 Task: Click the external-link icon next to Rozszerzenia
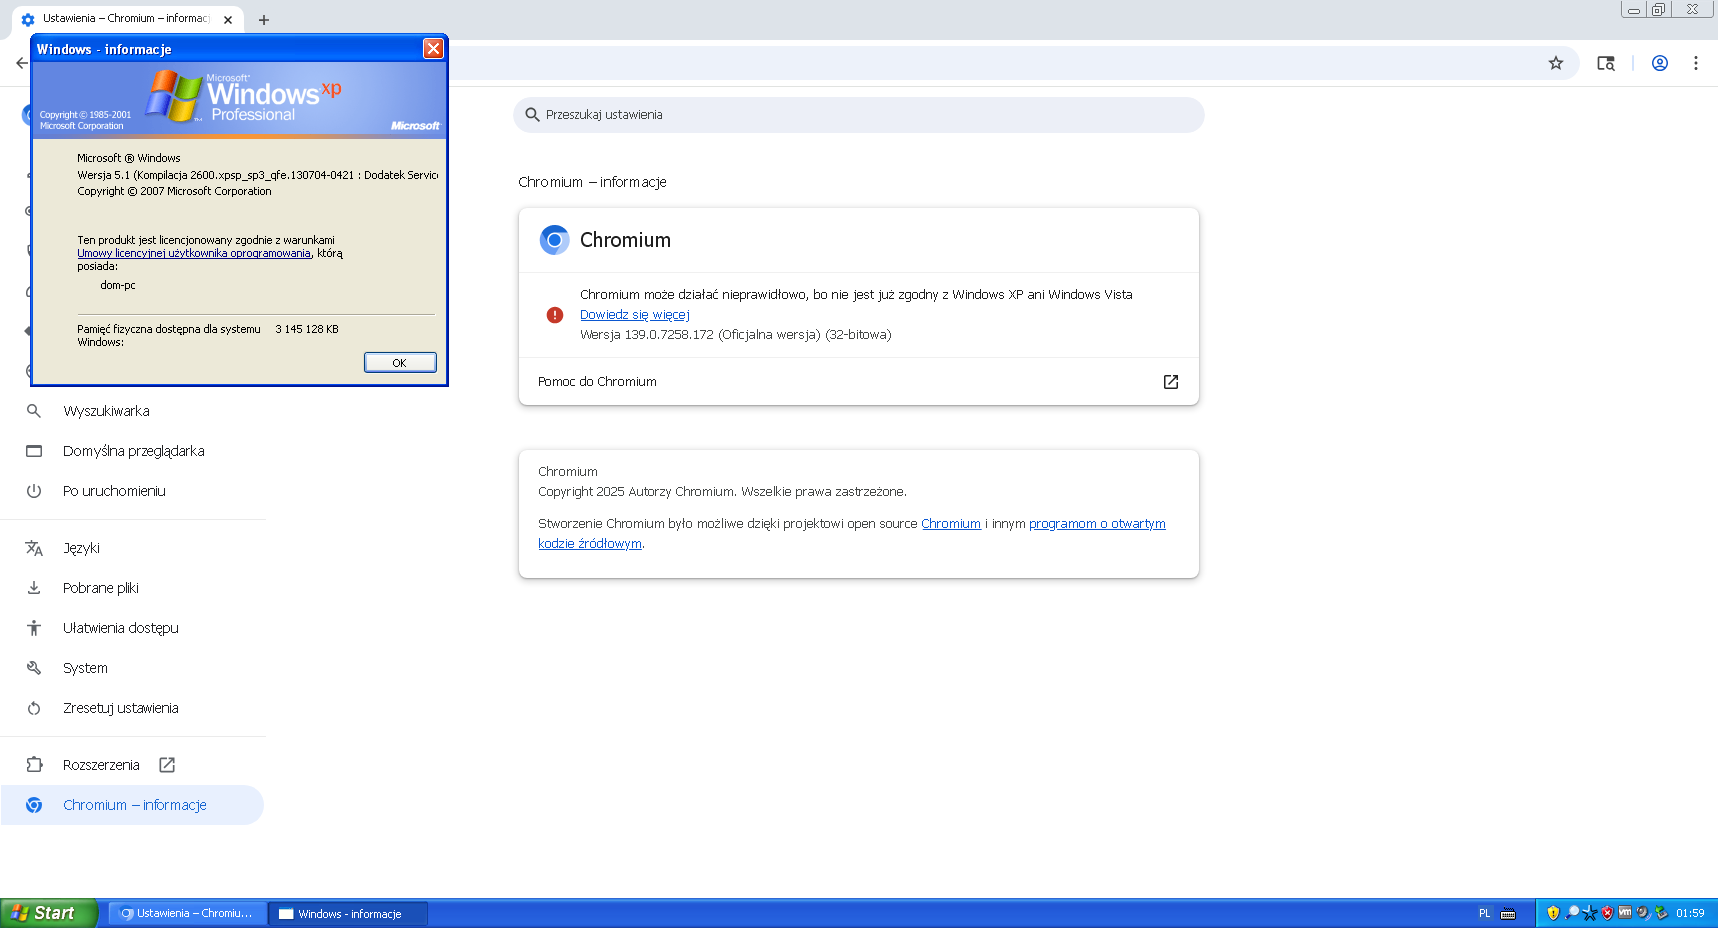click(x=167, y=765)
